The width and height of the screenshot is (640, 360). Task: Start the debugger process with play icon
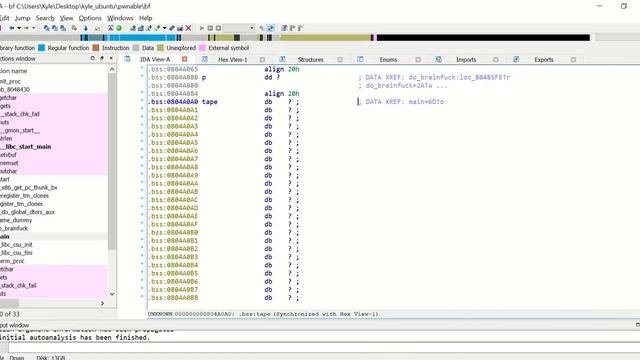(x=202, y=28)
